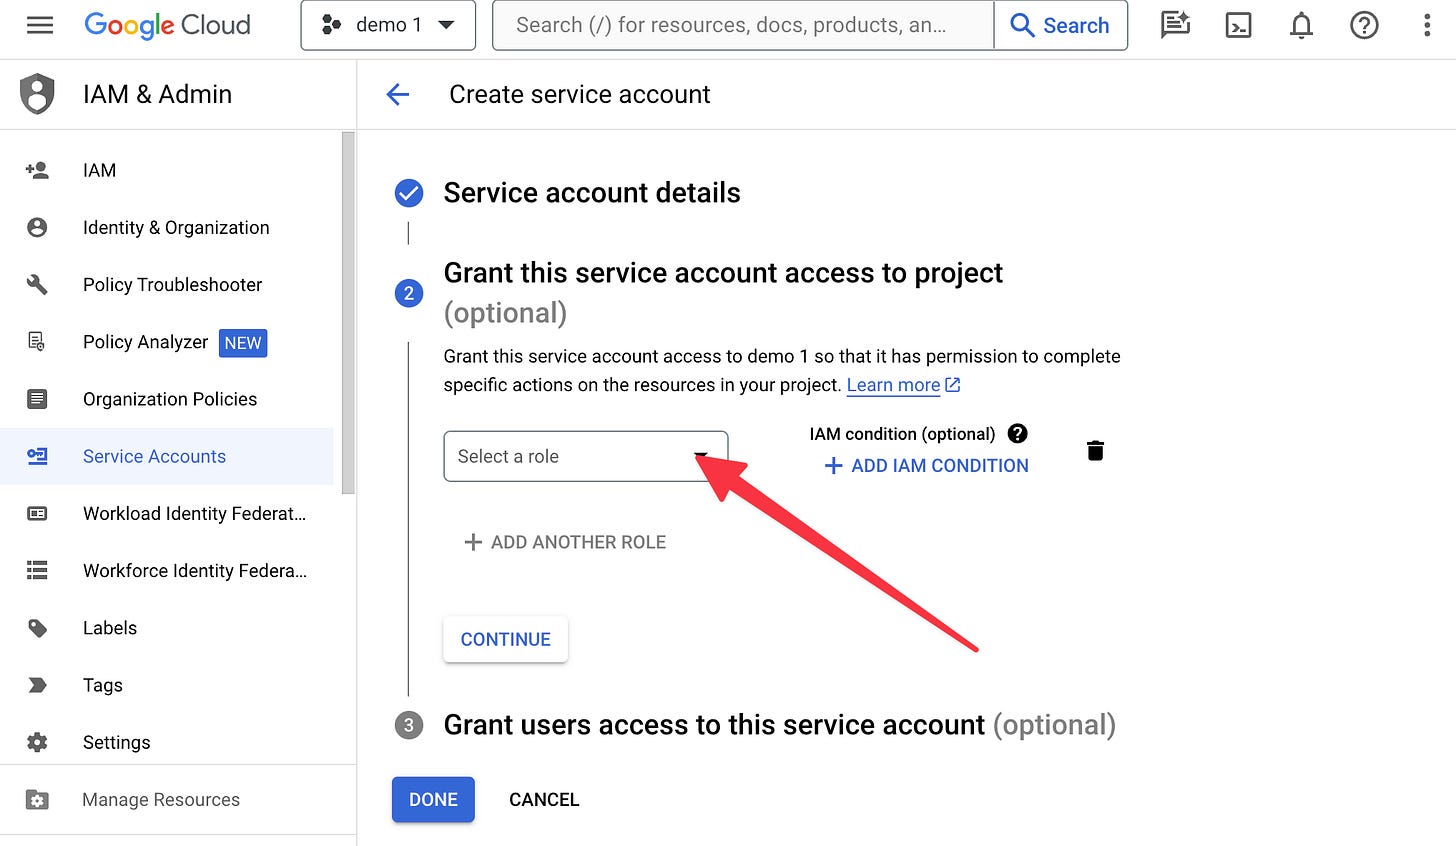Open the Gemini chat assistant icon

coord(1175,25)
